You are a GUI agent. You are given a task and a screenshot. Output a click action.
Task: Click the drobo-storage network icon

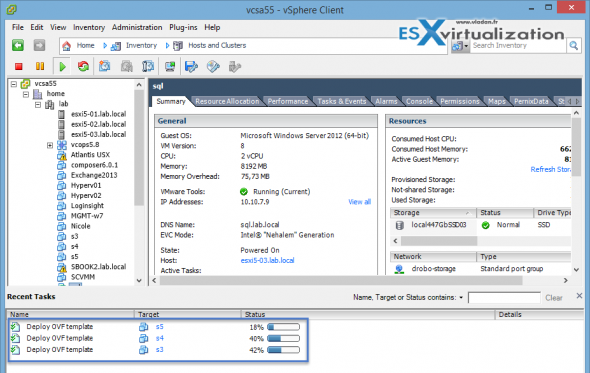click(399, 269)
